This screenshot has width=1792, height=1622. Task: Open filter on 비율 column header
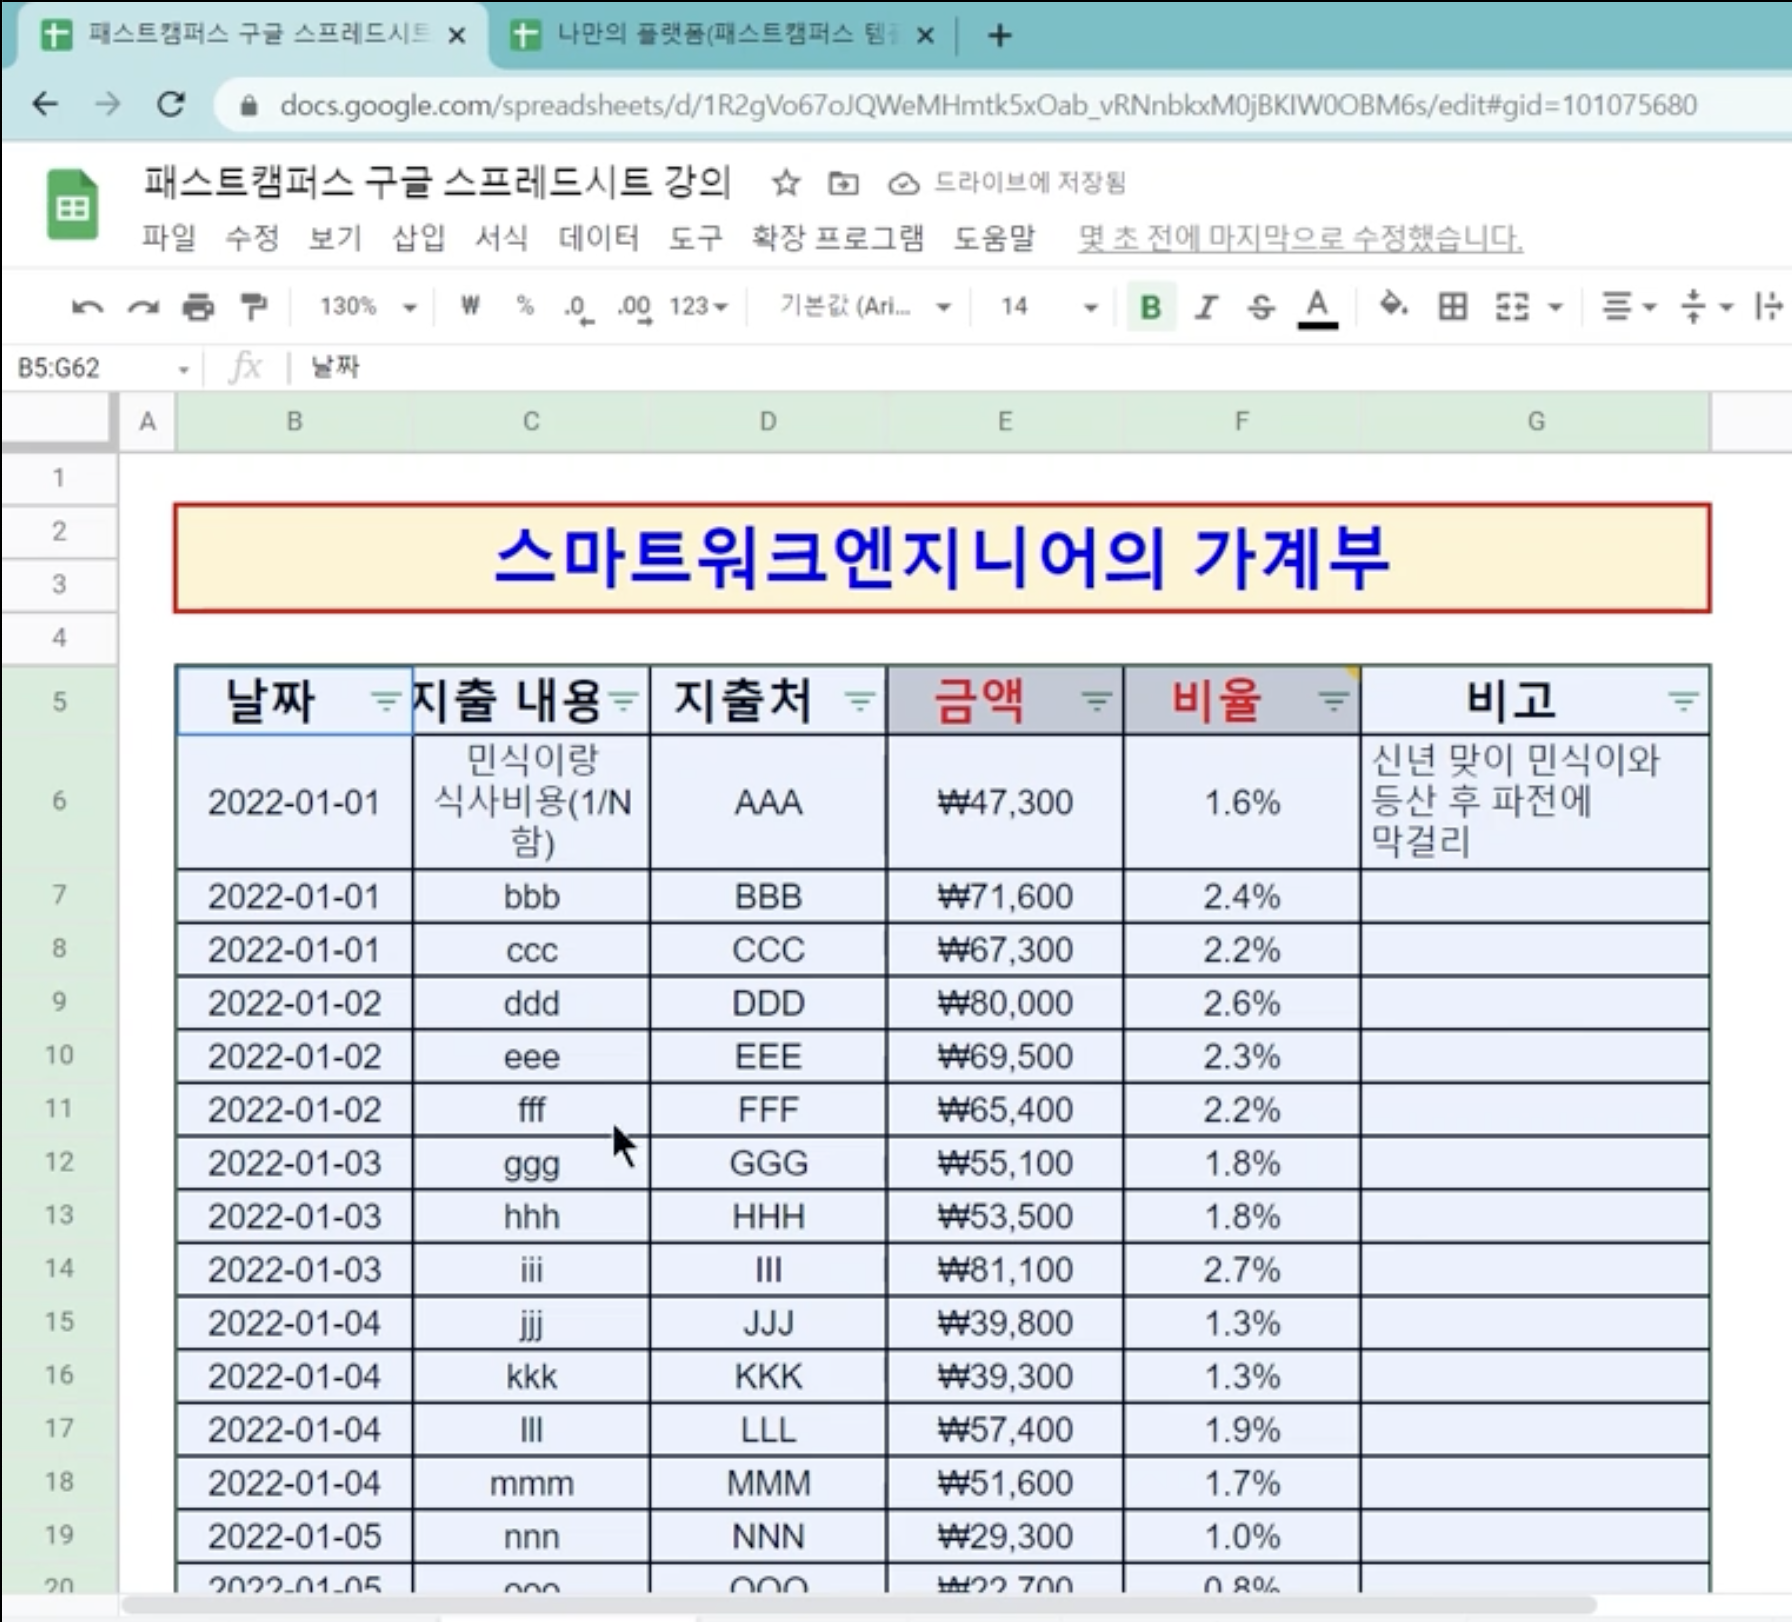1333,701
